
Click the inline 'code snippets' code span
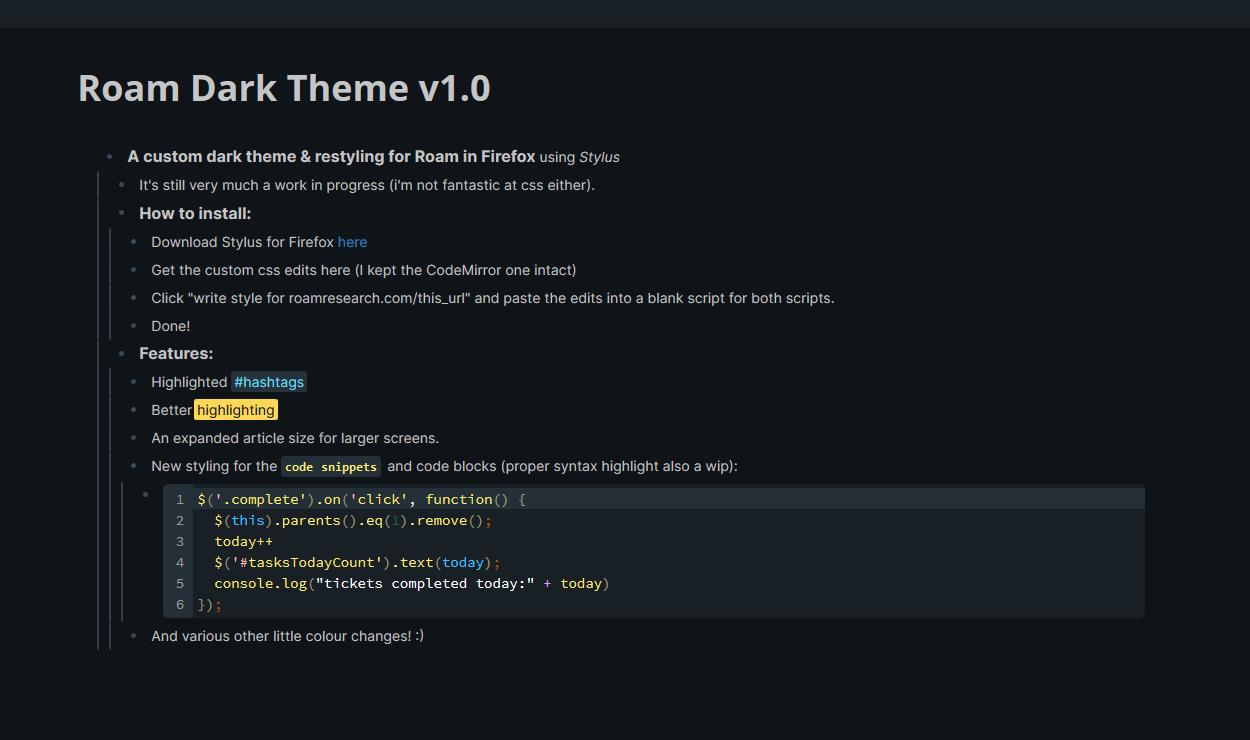tap(331, 467)
